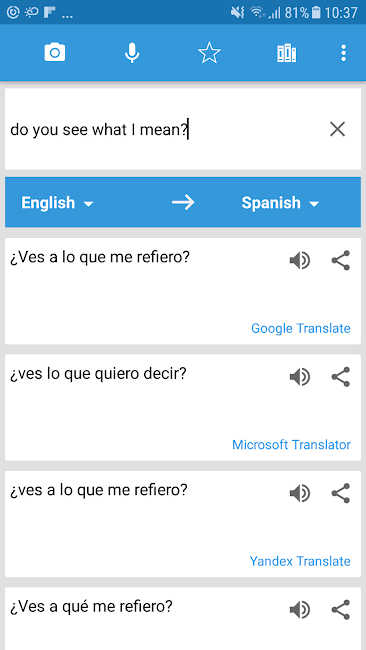Open the three-dot overflow menu
Viewport: 366px width, 650px height.
tap(343, 53)
